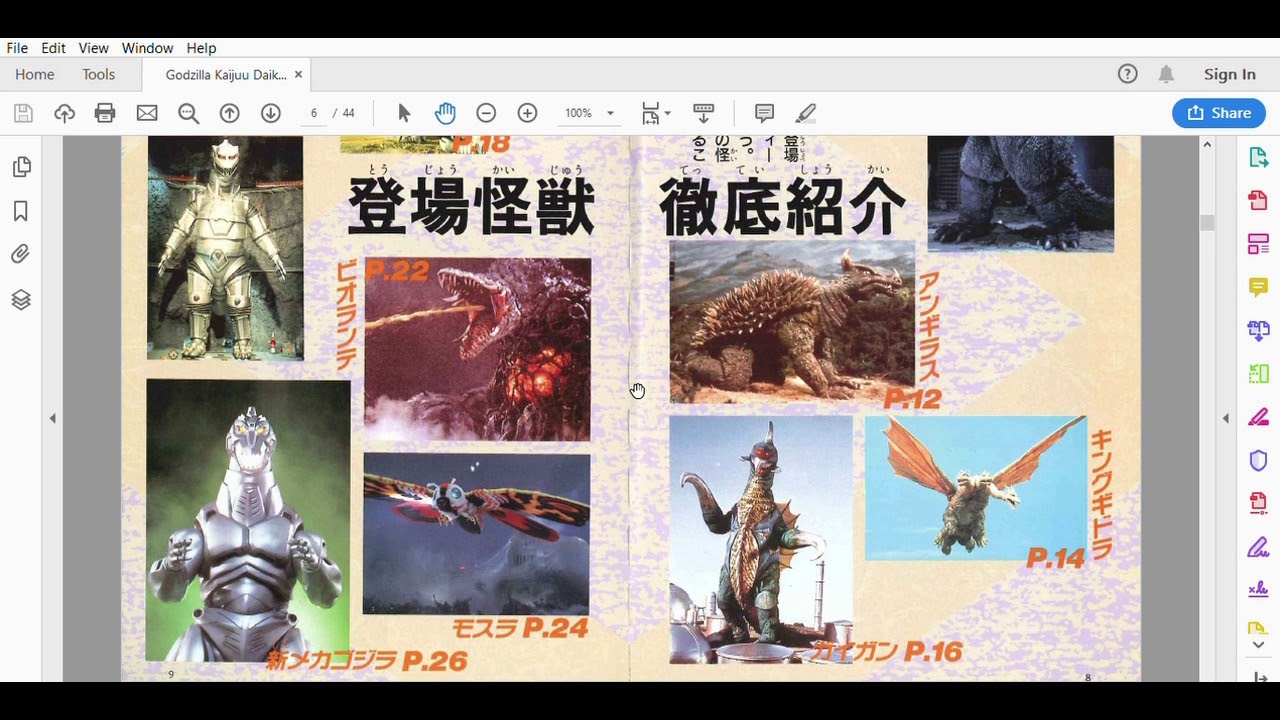Click the "P.22" page reference text
This screenshot has width=1280, height=720.
pos(398,270)
